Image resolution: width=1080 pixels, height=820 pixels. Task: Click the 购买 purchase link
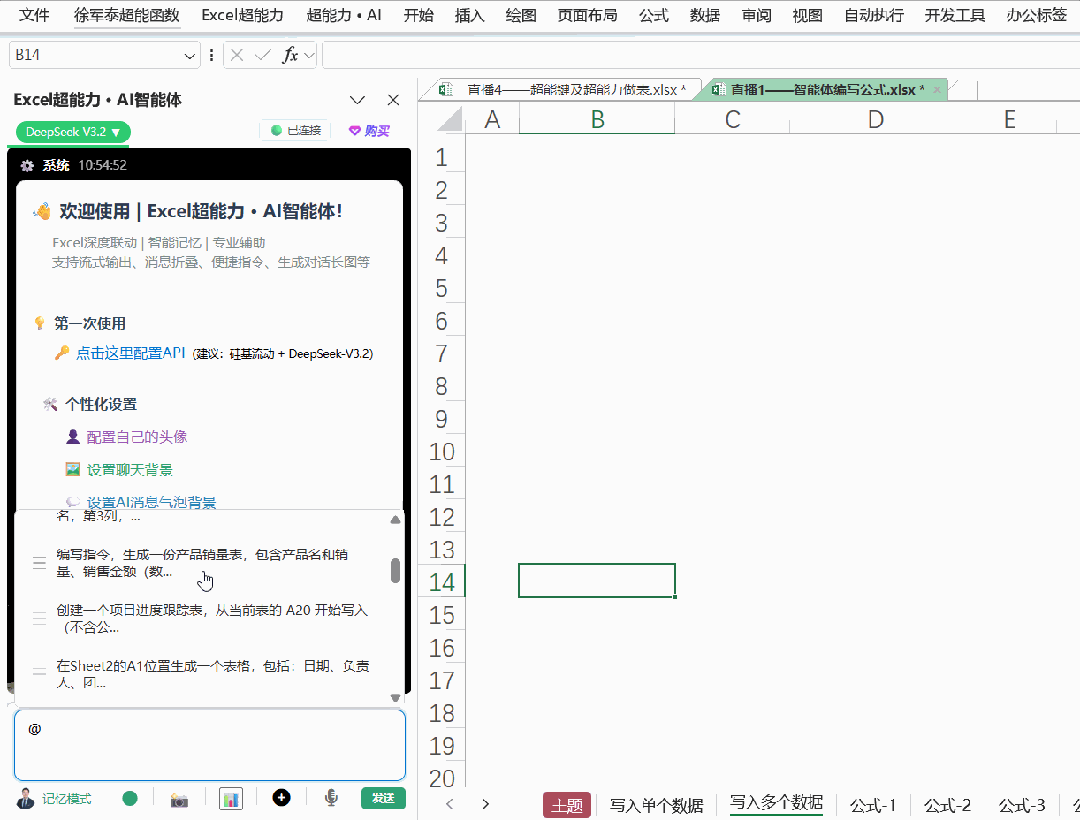point(369,130)
